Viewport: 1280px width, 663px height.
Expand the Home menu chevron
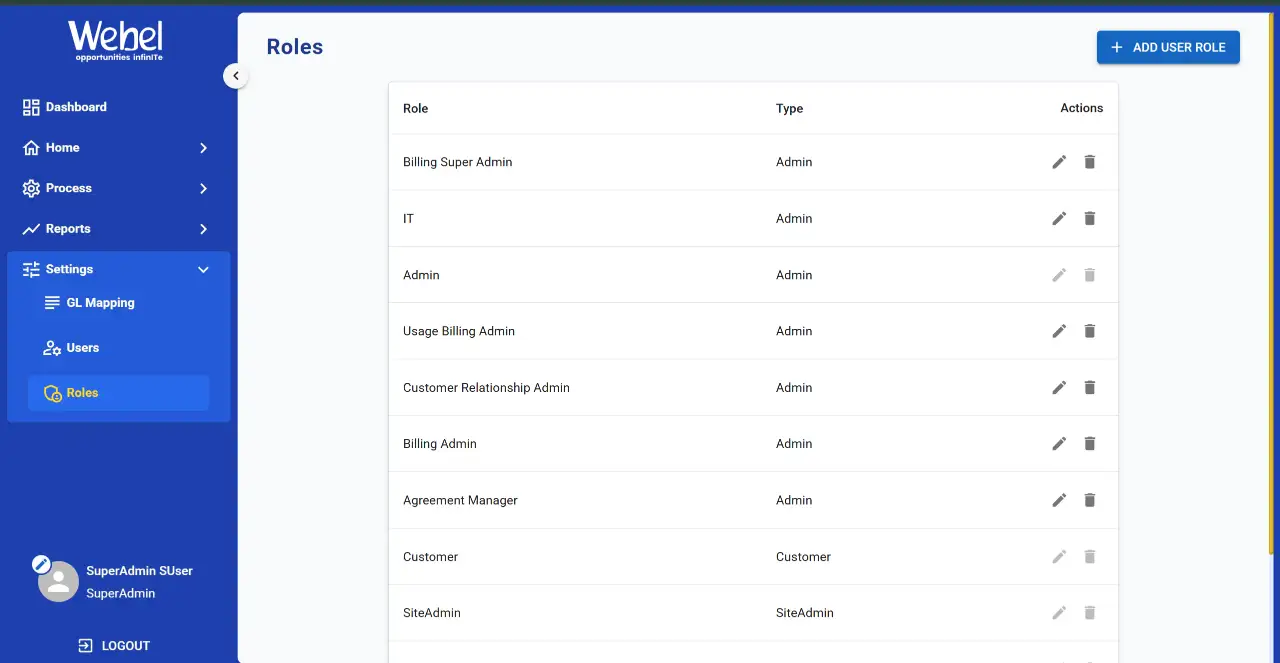[x=203, y=148]
